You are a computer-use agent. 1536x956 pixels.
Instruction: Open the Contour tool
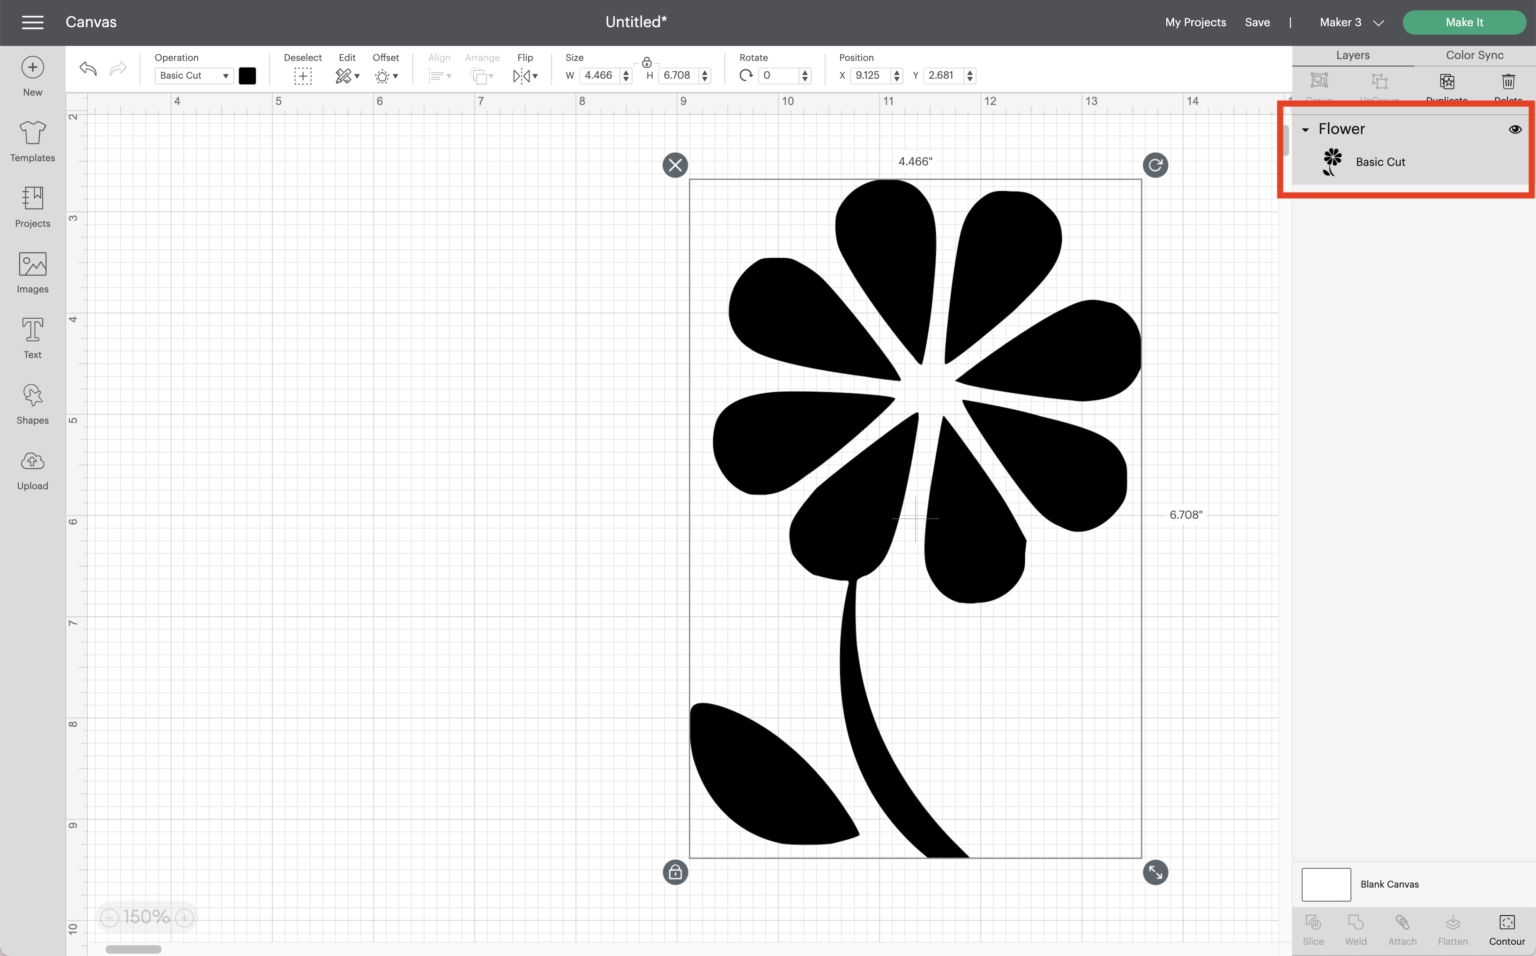click(x=1506, y=929)
